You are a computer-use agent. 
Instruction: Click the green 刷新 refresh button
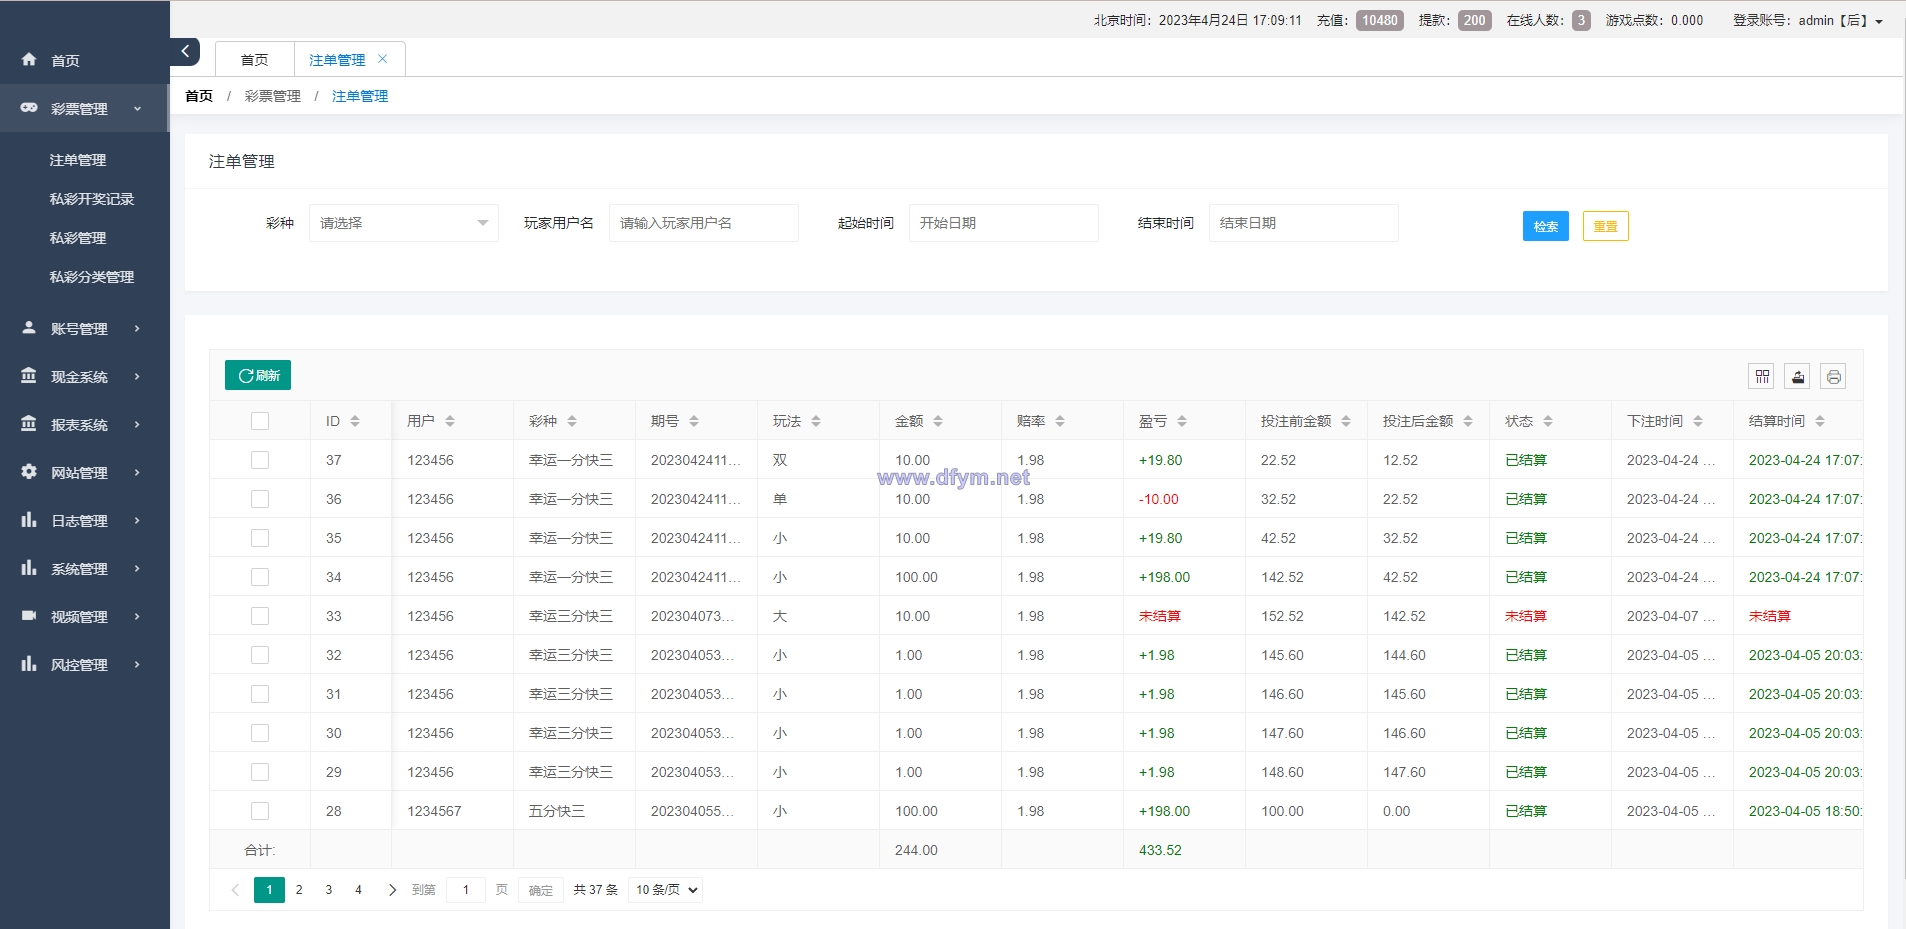[258, 375]
